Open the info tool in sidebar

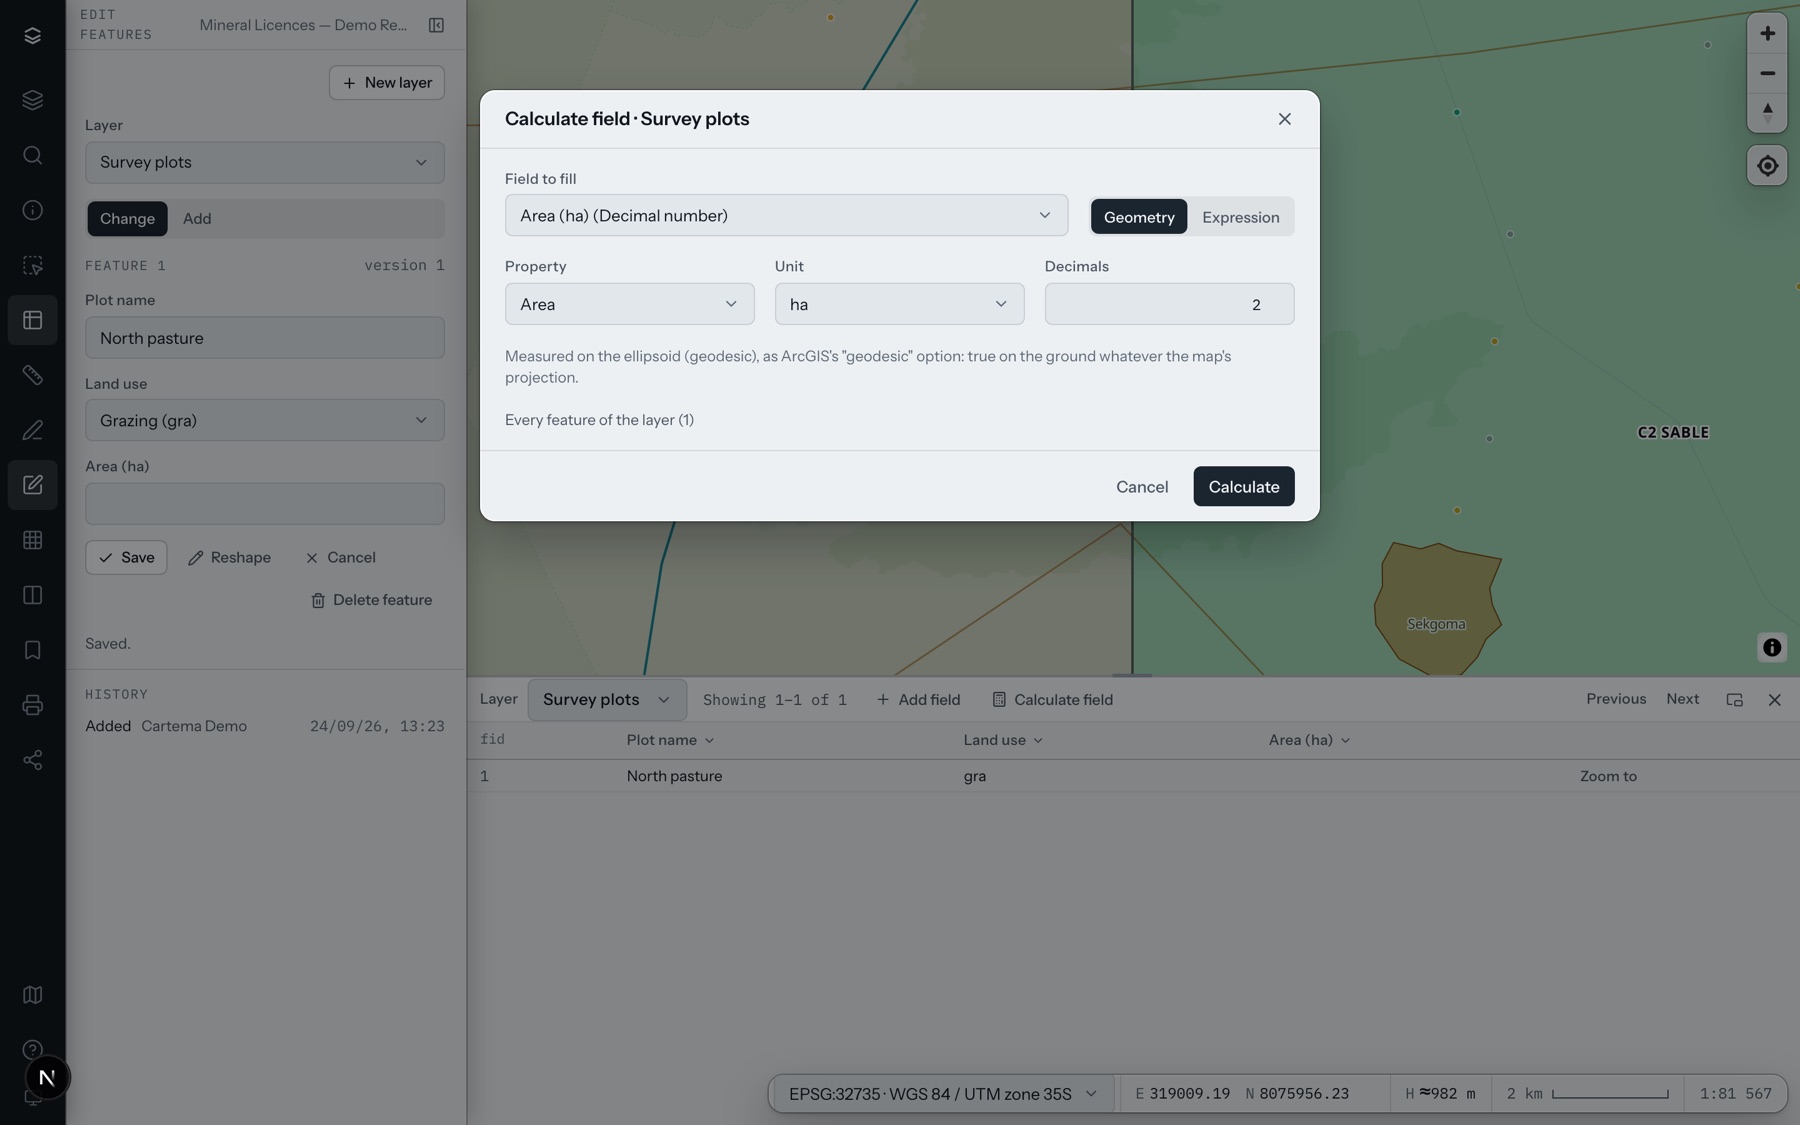[x=32, y=210]
